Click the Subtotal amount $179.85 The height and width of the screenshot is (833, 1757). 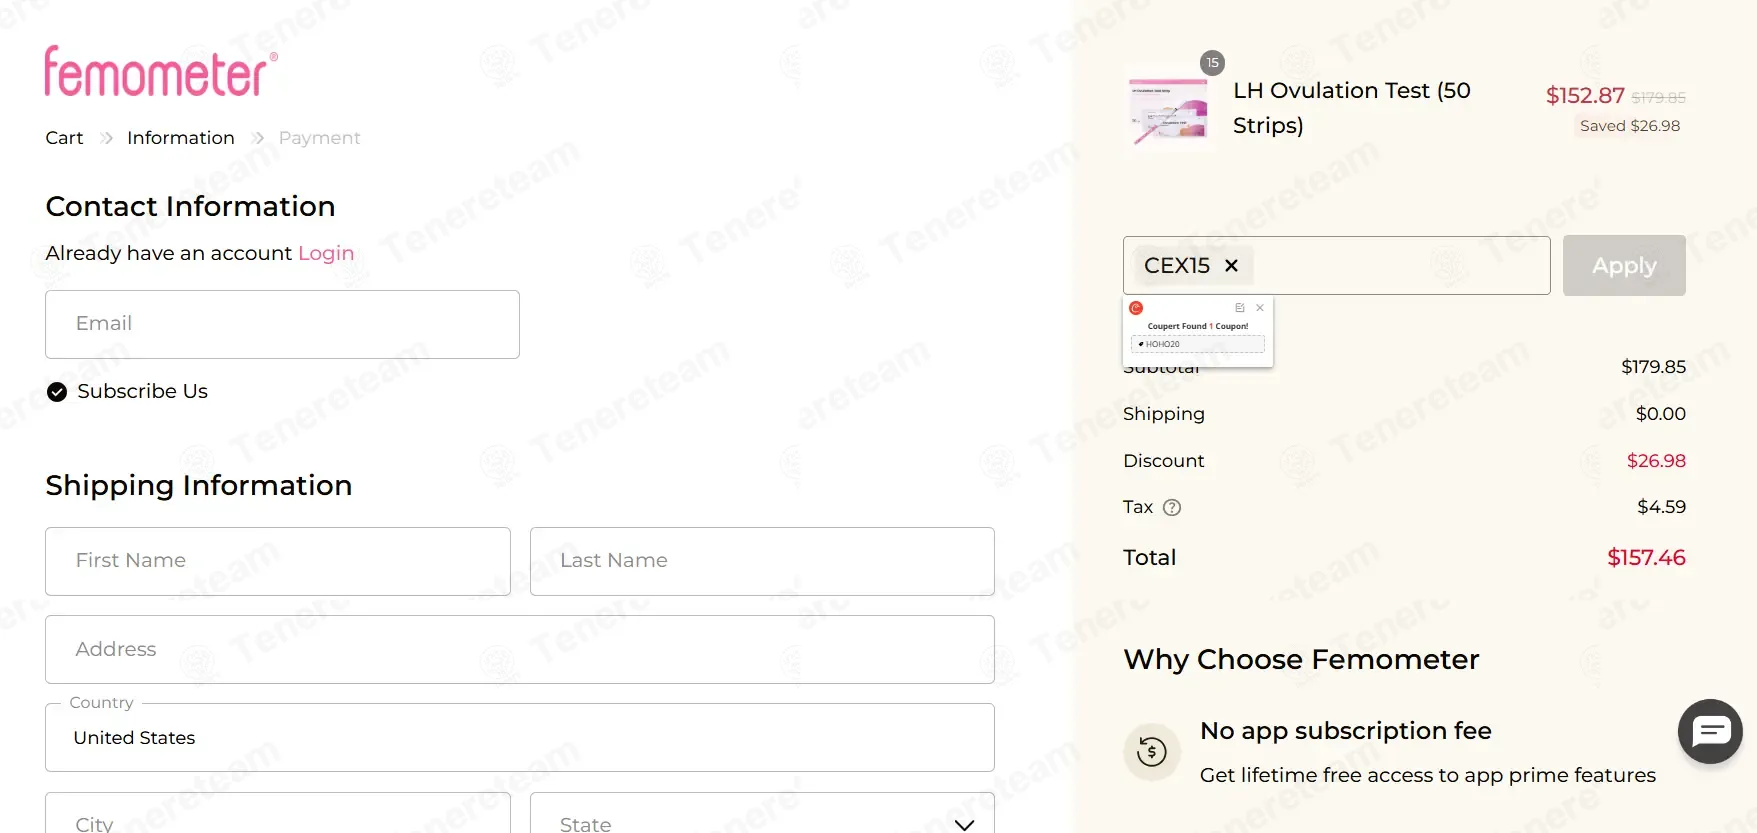(1653, 367)
